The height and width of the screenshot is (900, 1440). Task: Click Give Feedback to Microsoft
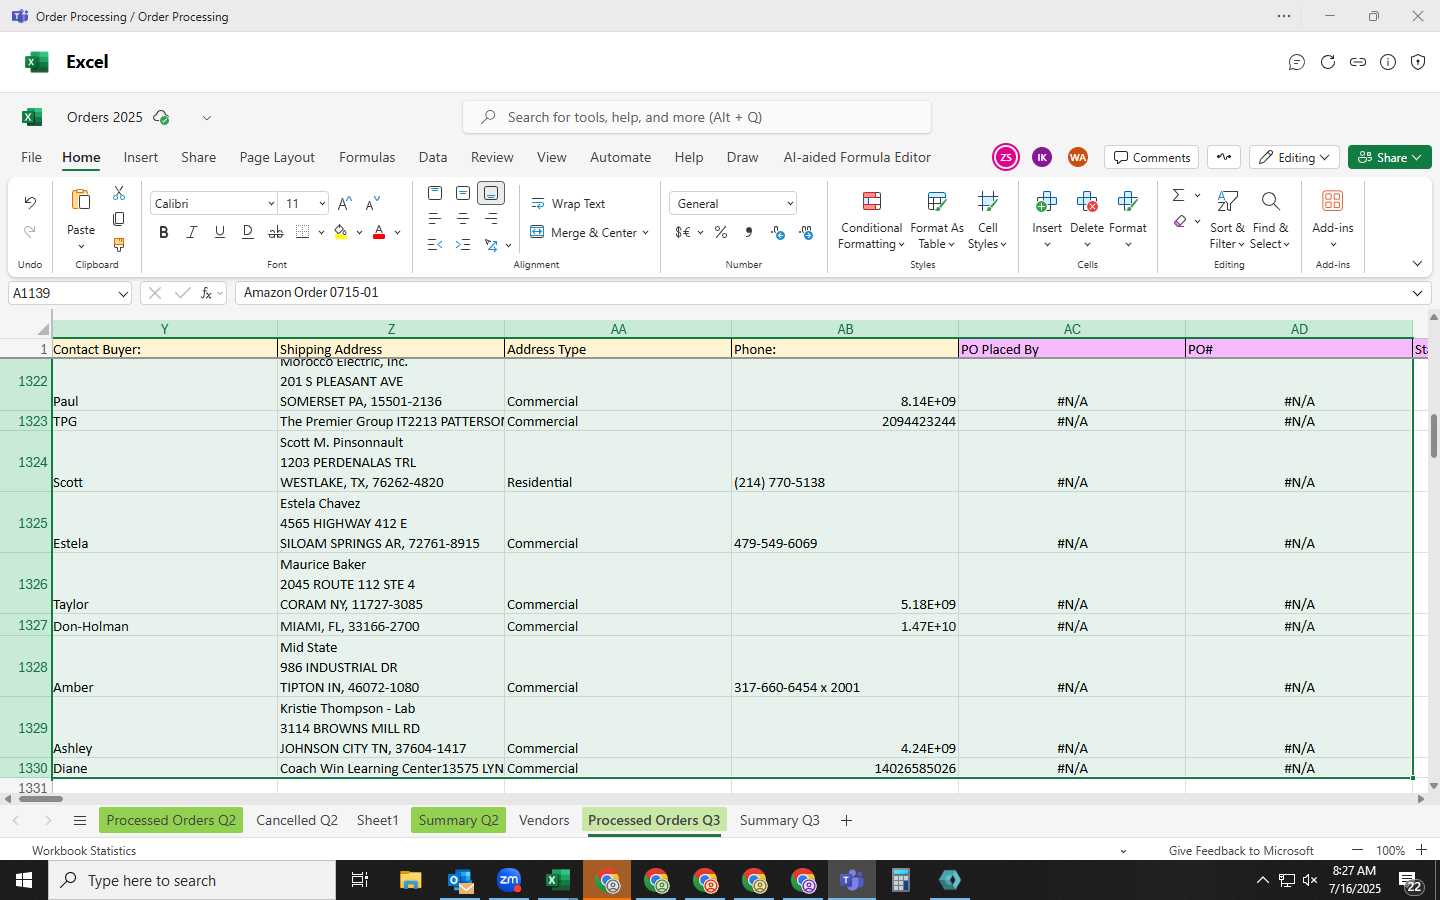1241,851
